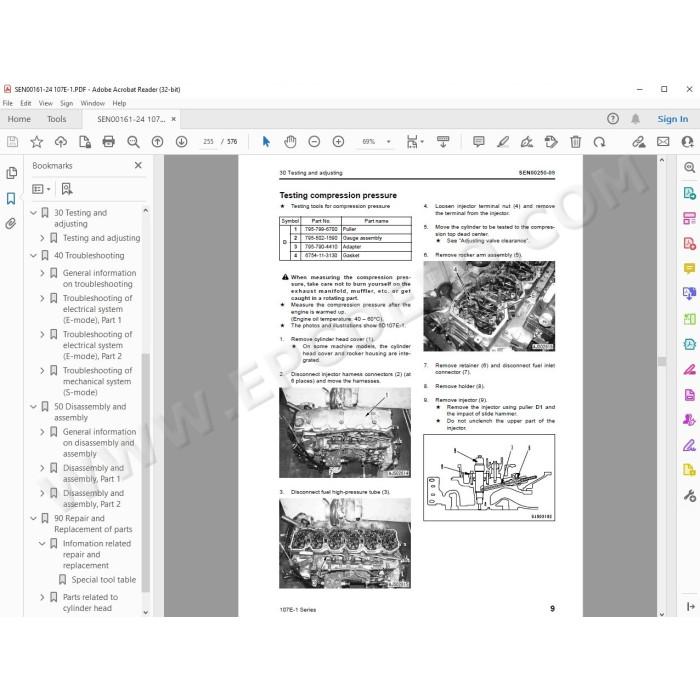
Task: Click the document vertical scrollbar thumb
Action: (662, 361)
